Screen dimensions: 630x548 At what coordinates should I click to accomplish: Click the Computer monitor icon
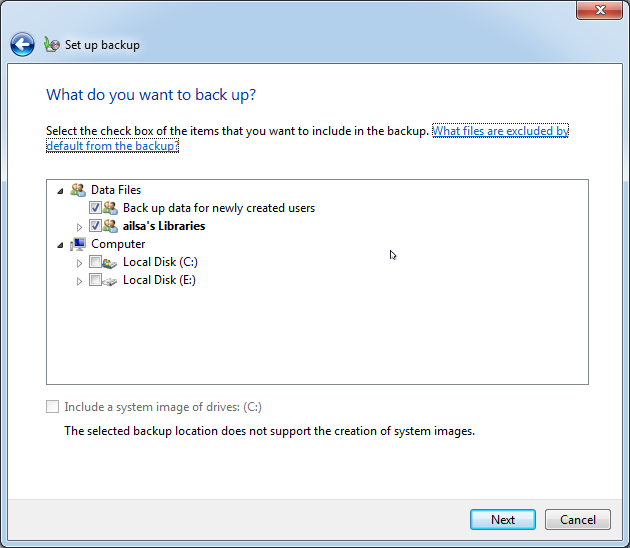coord(78,244)
